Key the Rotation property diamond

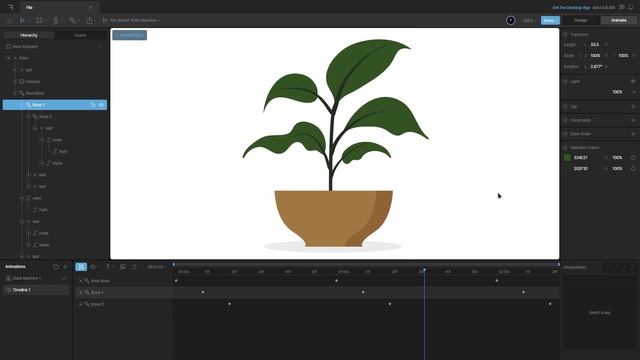(x=607, y=67)
